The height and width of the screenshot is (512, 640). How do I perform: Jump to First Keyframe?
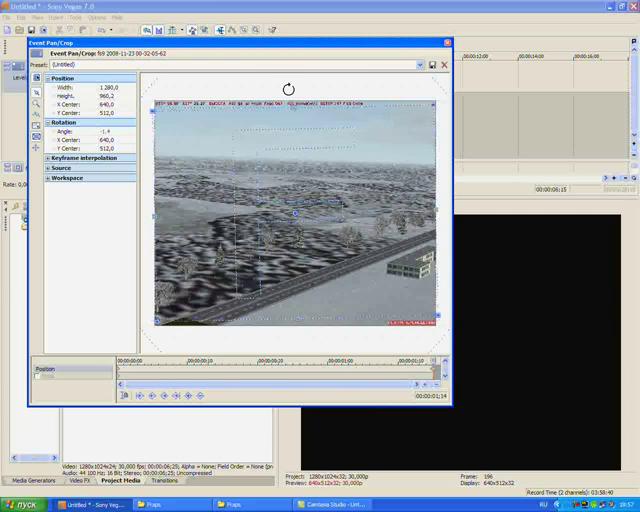[140, 396]
